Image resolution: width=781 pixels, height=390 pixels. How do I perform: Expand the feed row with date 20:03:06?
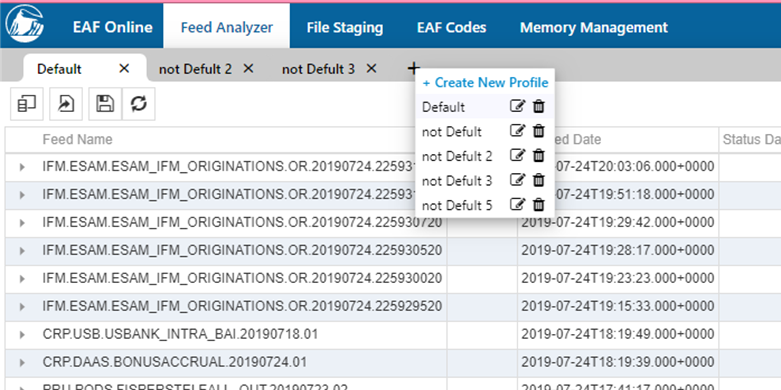tap(22, 167)
